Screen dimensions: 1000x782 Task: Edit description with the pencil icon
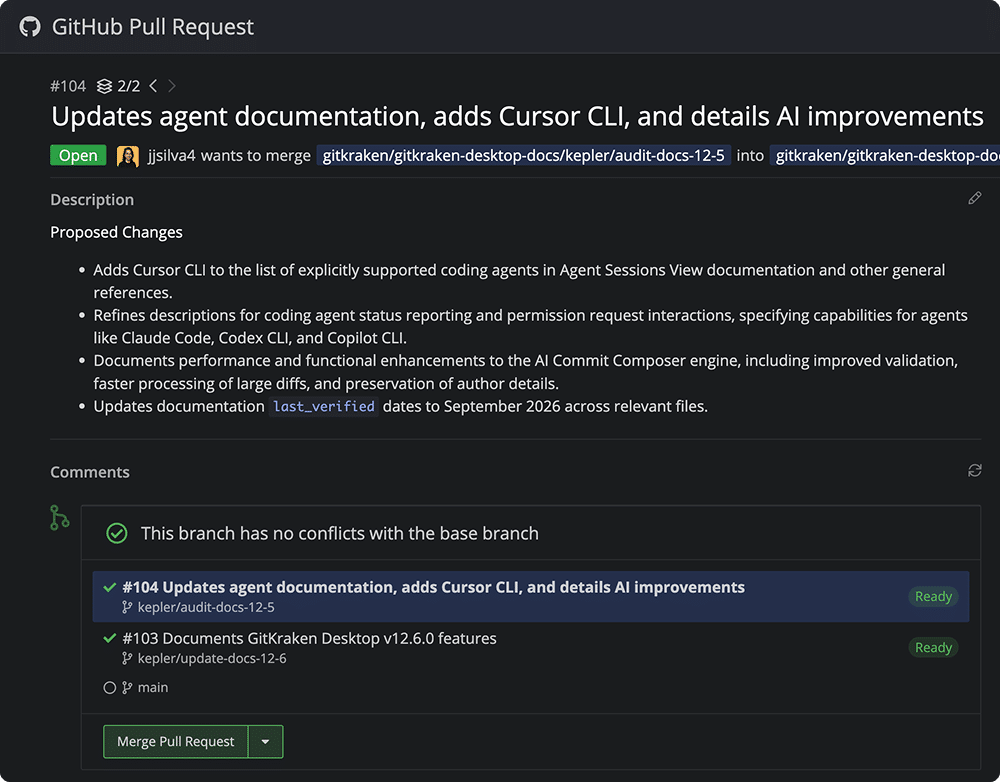point(974,198)
